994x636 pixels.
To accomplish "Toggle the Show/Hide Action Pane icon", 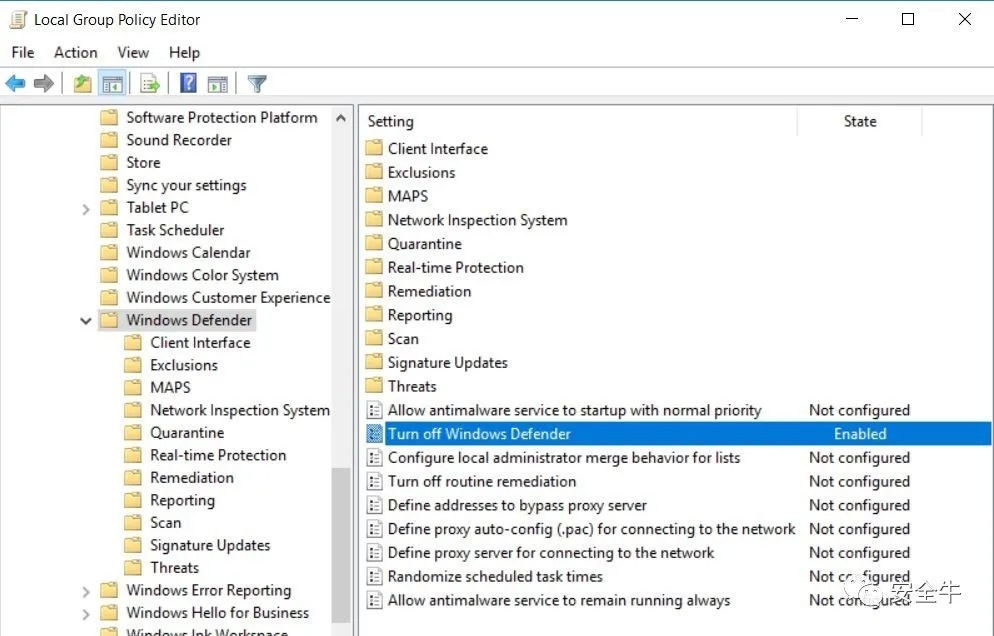I will click(x=217, y=83).
